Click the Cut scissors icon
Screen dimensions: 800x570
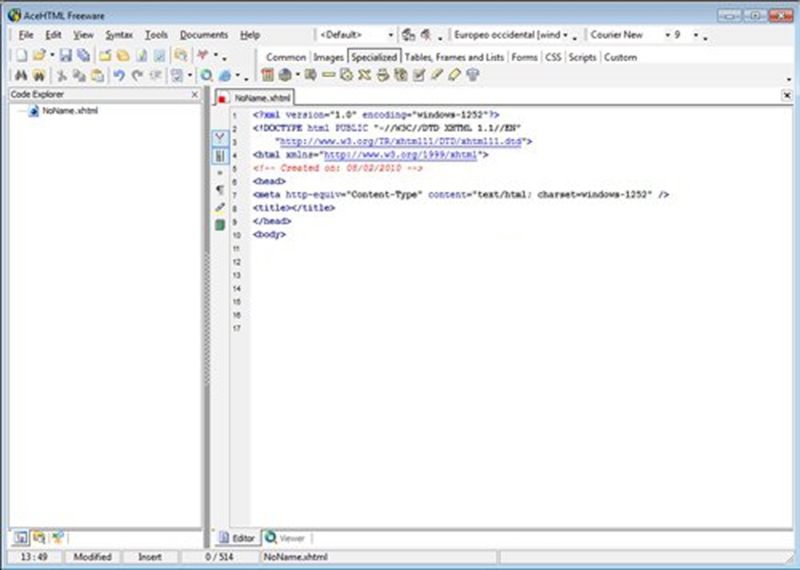point(62,75)
